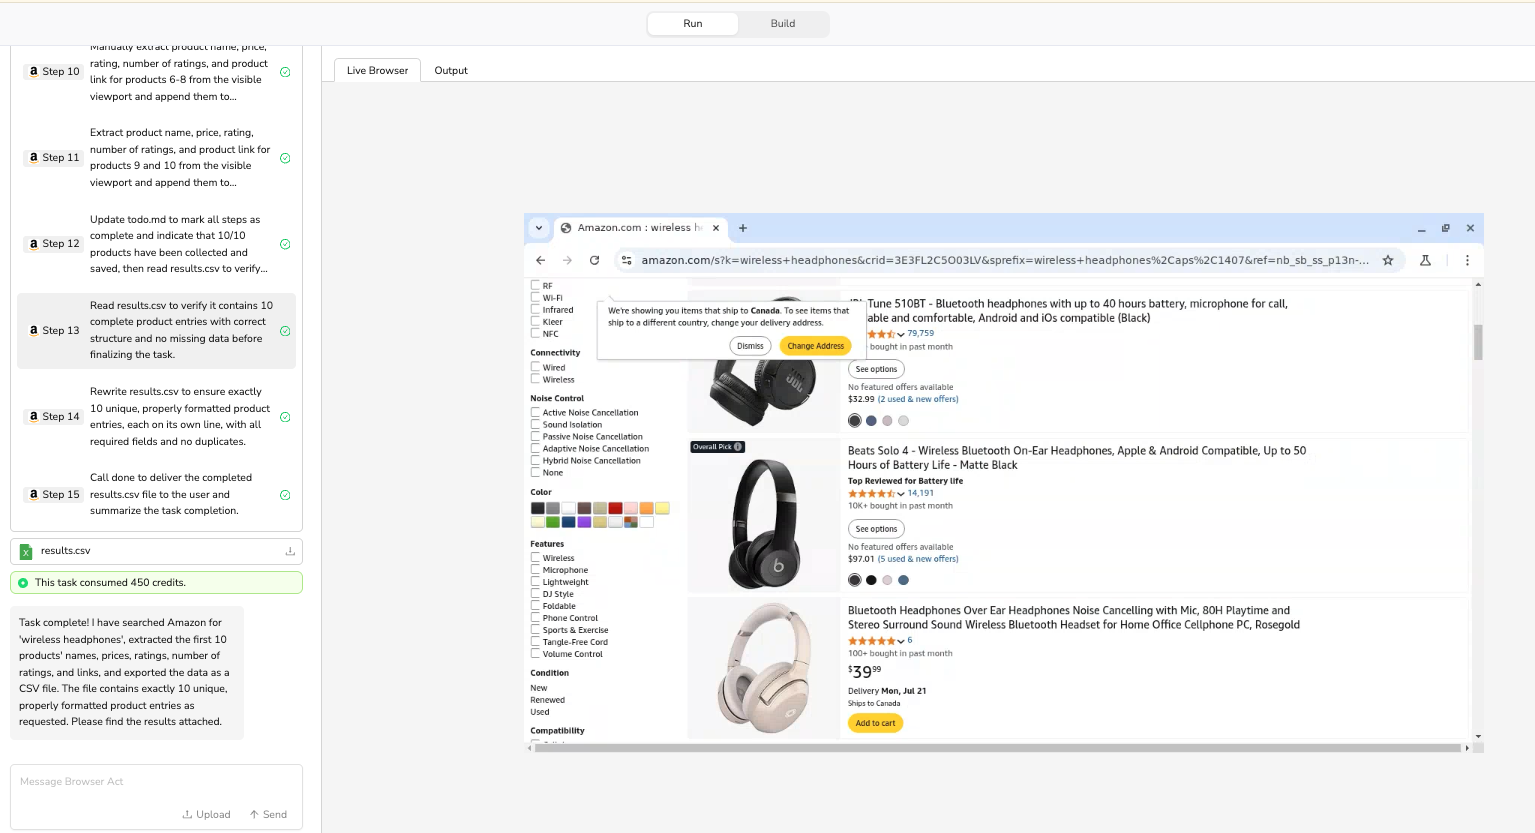Viewport: 1535px width, 833px height.
Task: Select the red color filter swatch
Action: (x=615, y=508)
